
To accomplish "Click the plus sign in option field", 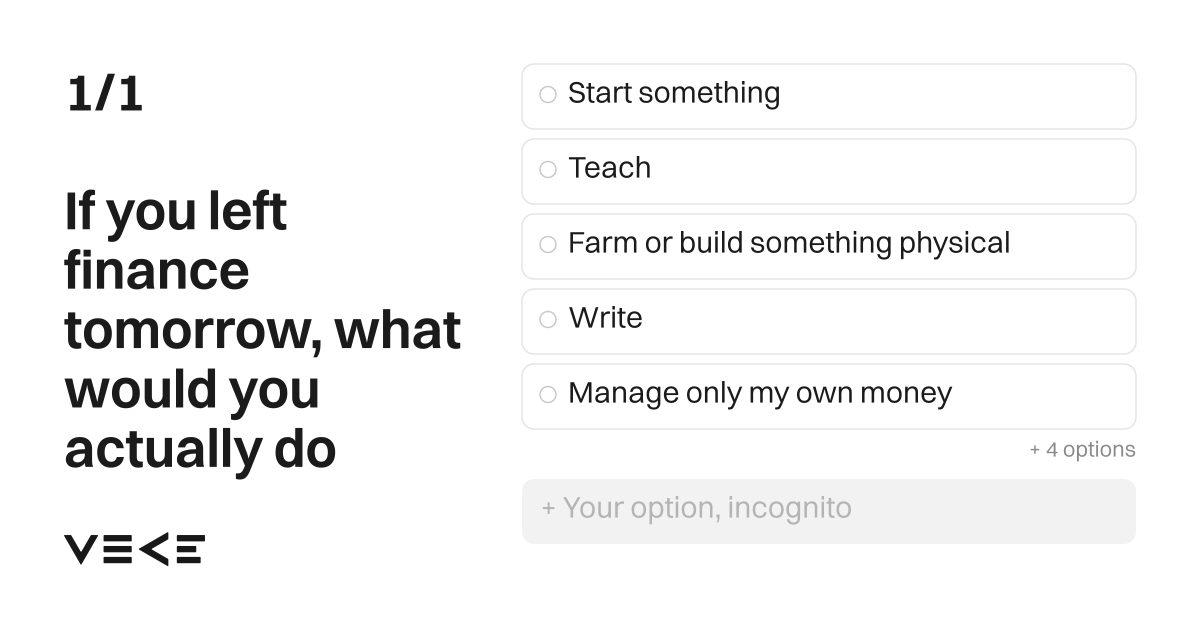I will (x=548, y=509).
